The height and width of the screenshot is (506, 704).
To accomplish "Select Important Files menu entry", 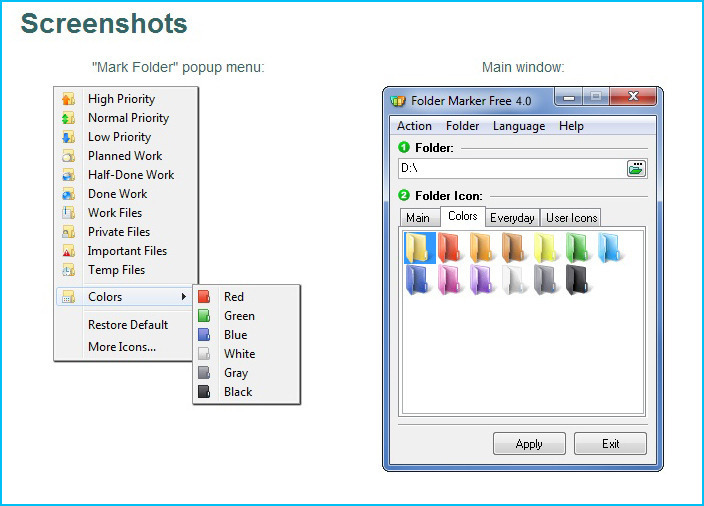I will (127, 251).
